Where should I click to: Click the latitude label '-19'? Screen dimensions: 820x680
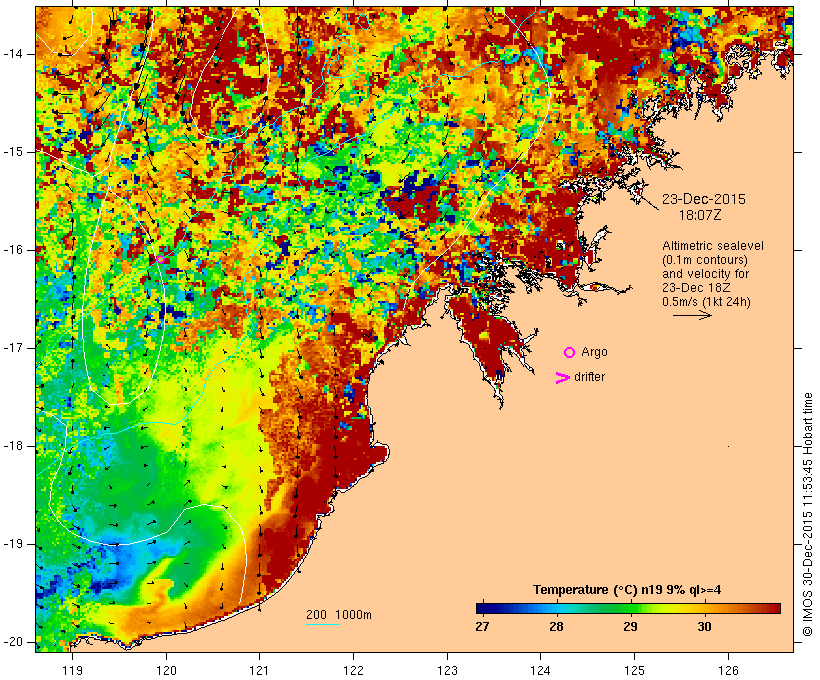[x=13, y=544]
